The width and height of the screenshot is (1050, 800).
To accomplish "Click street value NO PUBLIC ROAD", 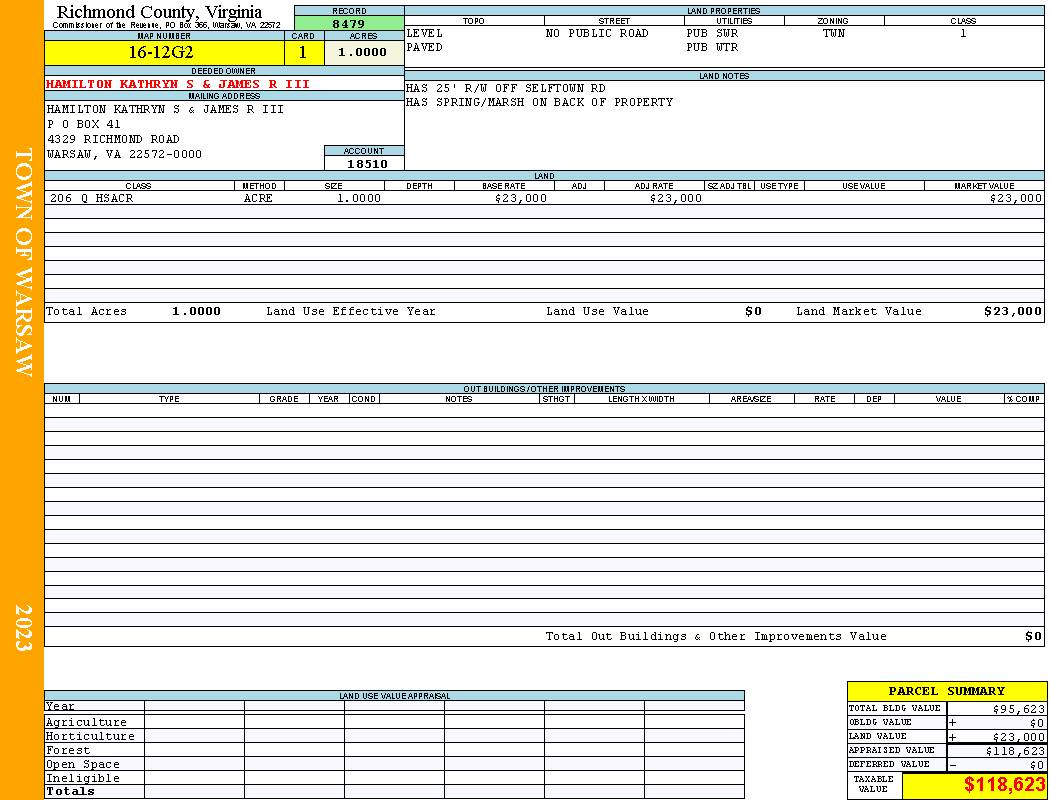I will (x=597, y=33).
